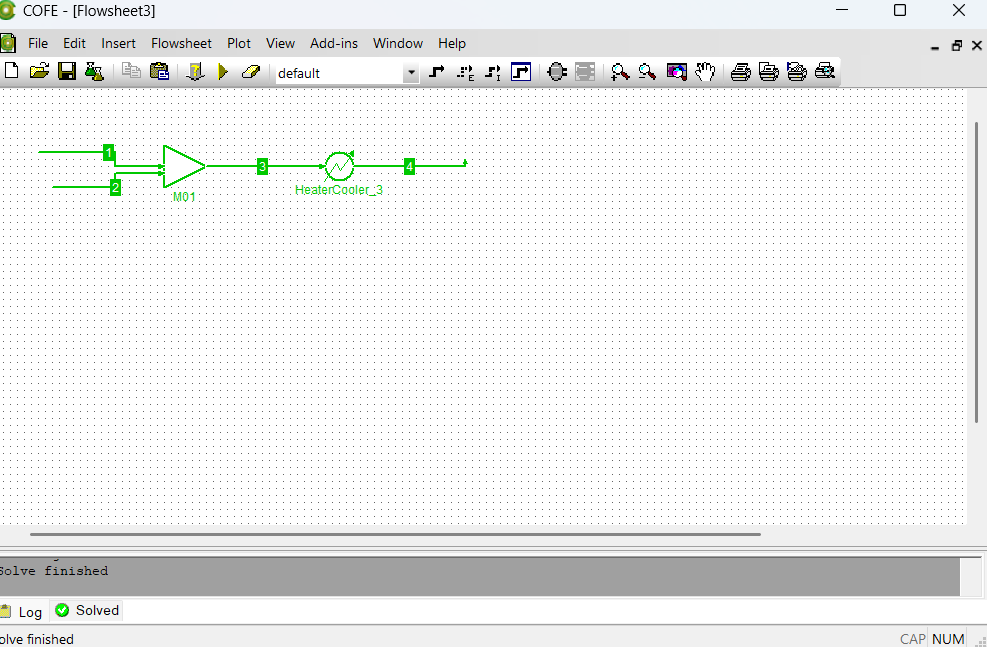Open the Add-ins menu
The height and width of the screenshot is (647, 987).
(x=334, y=43)
